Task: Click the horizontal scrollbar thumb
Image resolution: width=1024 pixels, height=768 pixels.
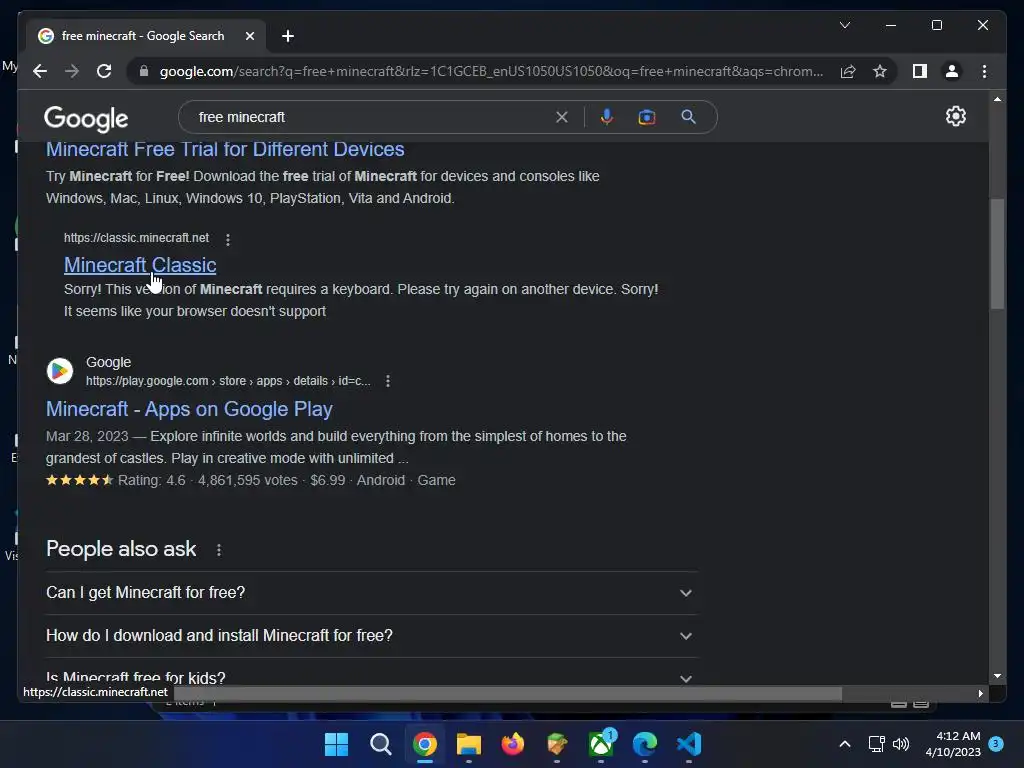Action: click(x=508, y=693)
